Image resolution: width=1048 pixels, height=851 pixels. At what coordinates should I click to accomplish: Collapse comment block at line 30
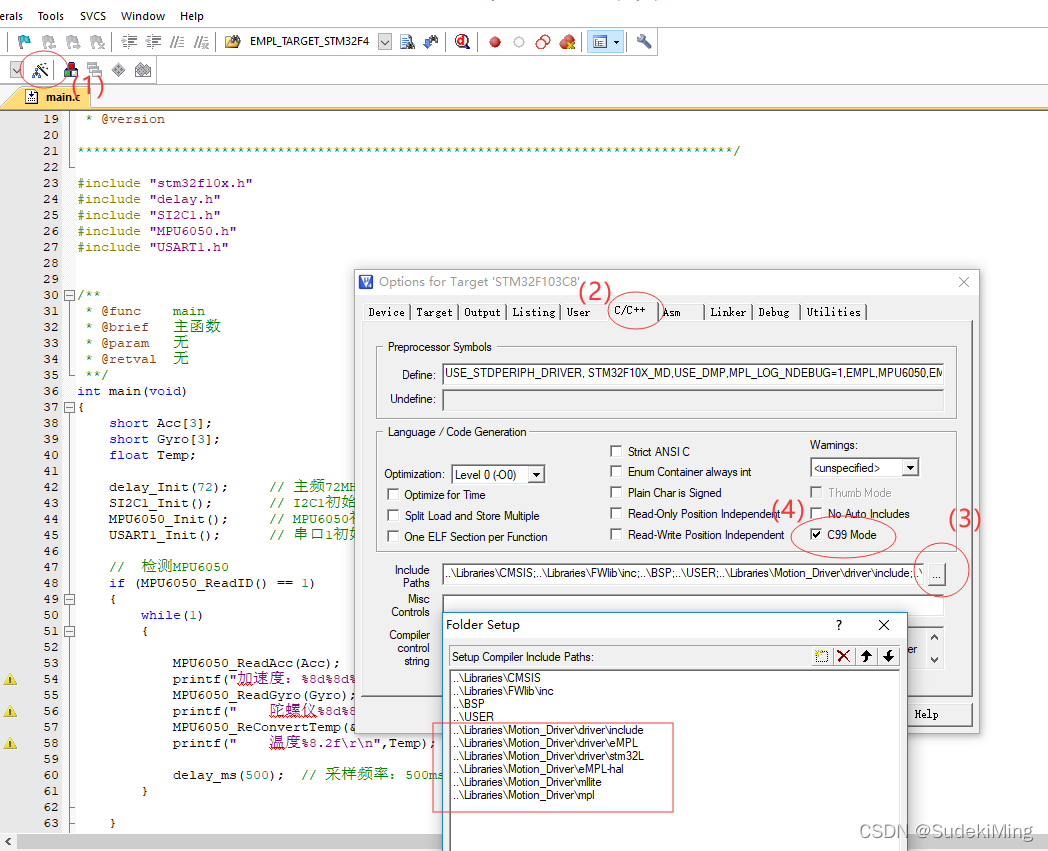(x=69, y=295)
